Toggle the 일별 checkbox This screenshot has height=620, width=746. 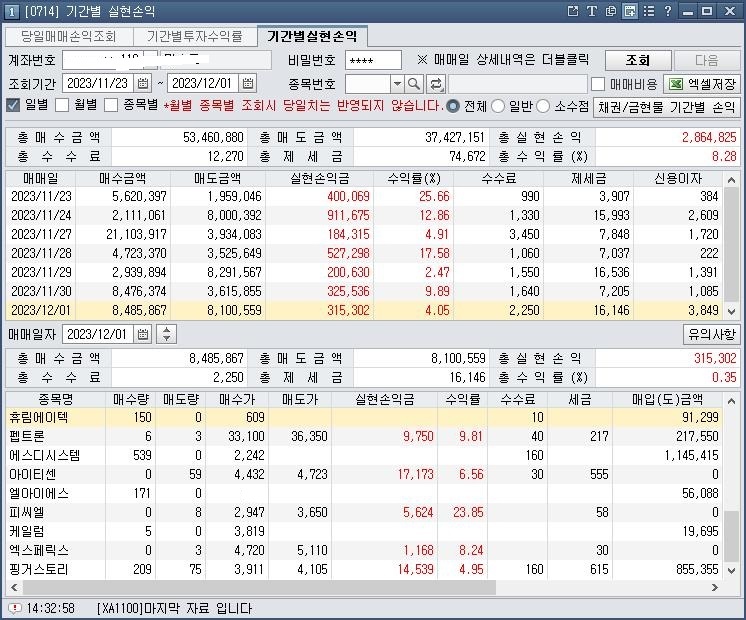(13, 105)
